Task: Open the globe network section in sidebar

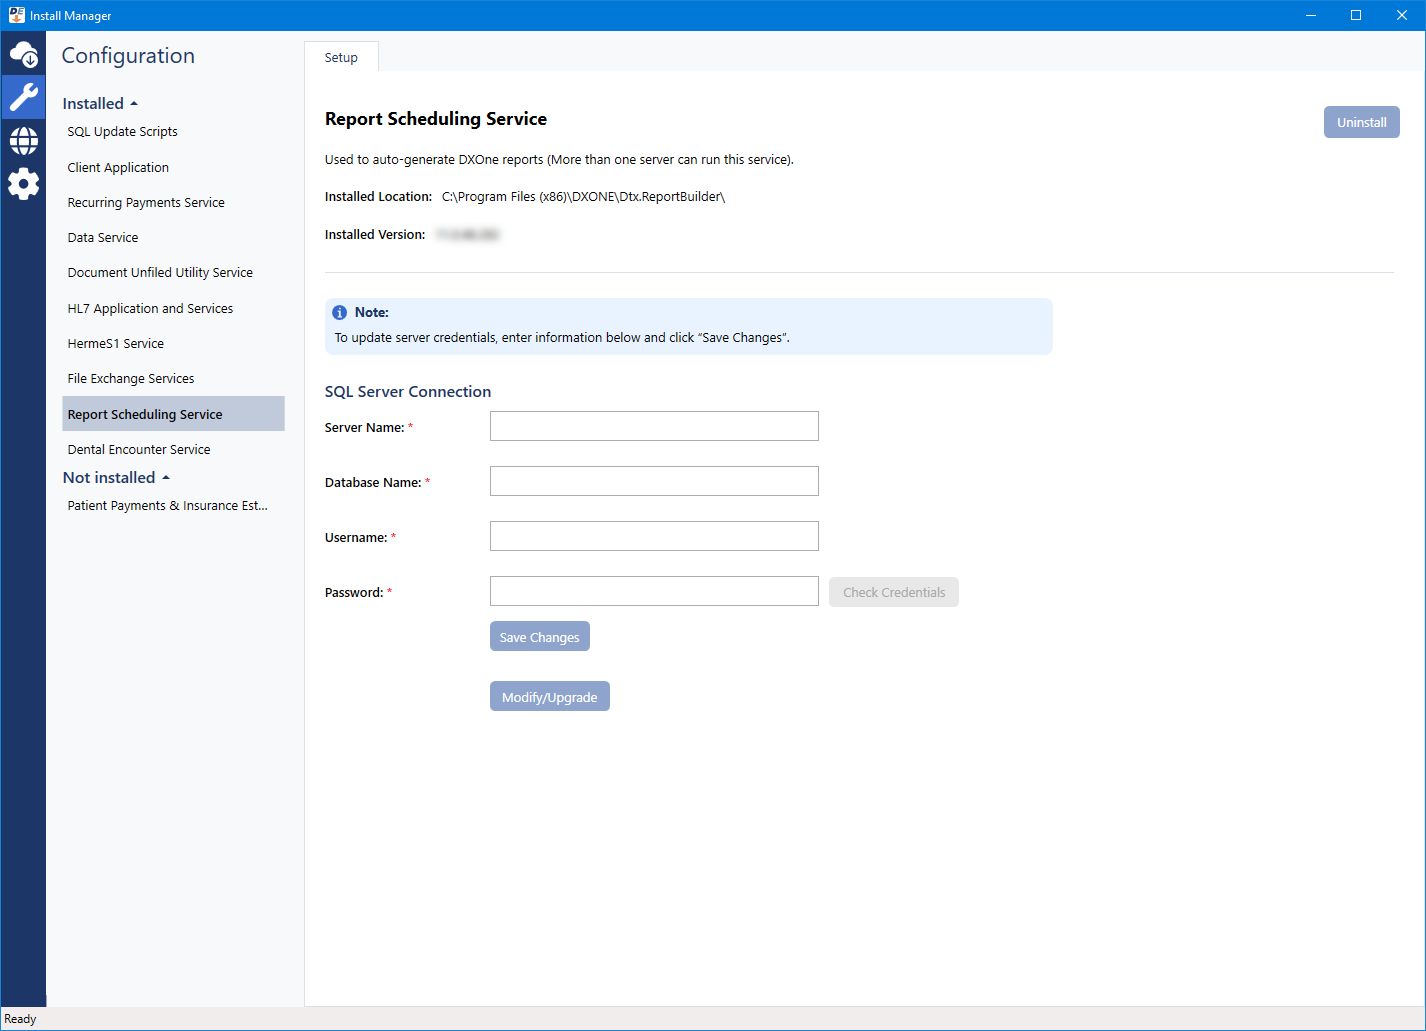Action: (x=23, y=140)
